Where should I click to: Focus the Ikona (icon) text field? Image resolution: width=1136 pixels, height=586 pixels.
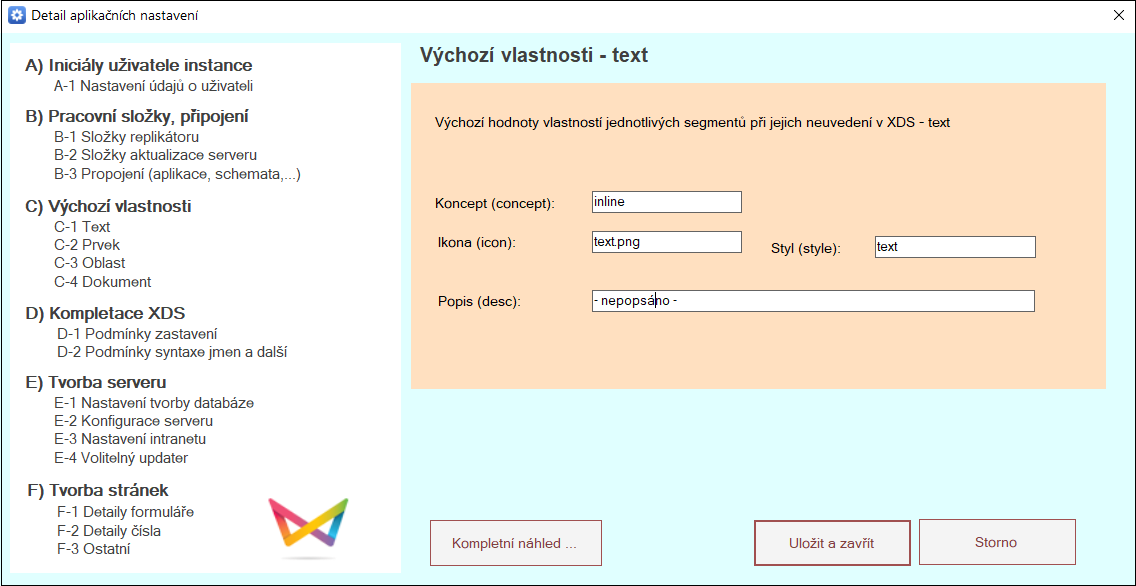(666, 242)
